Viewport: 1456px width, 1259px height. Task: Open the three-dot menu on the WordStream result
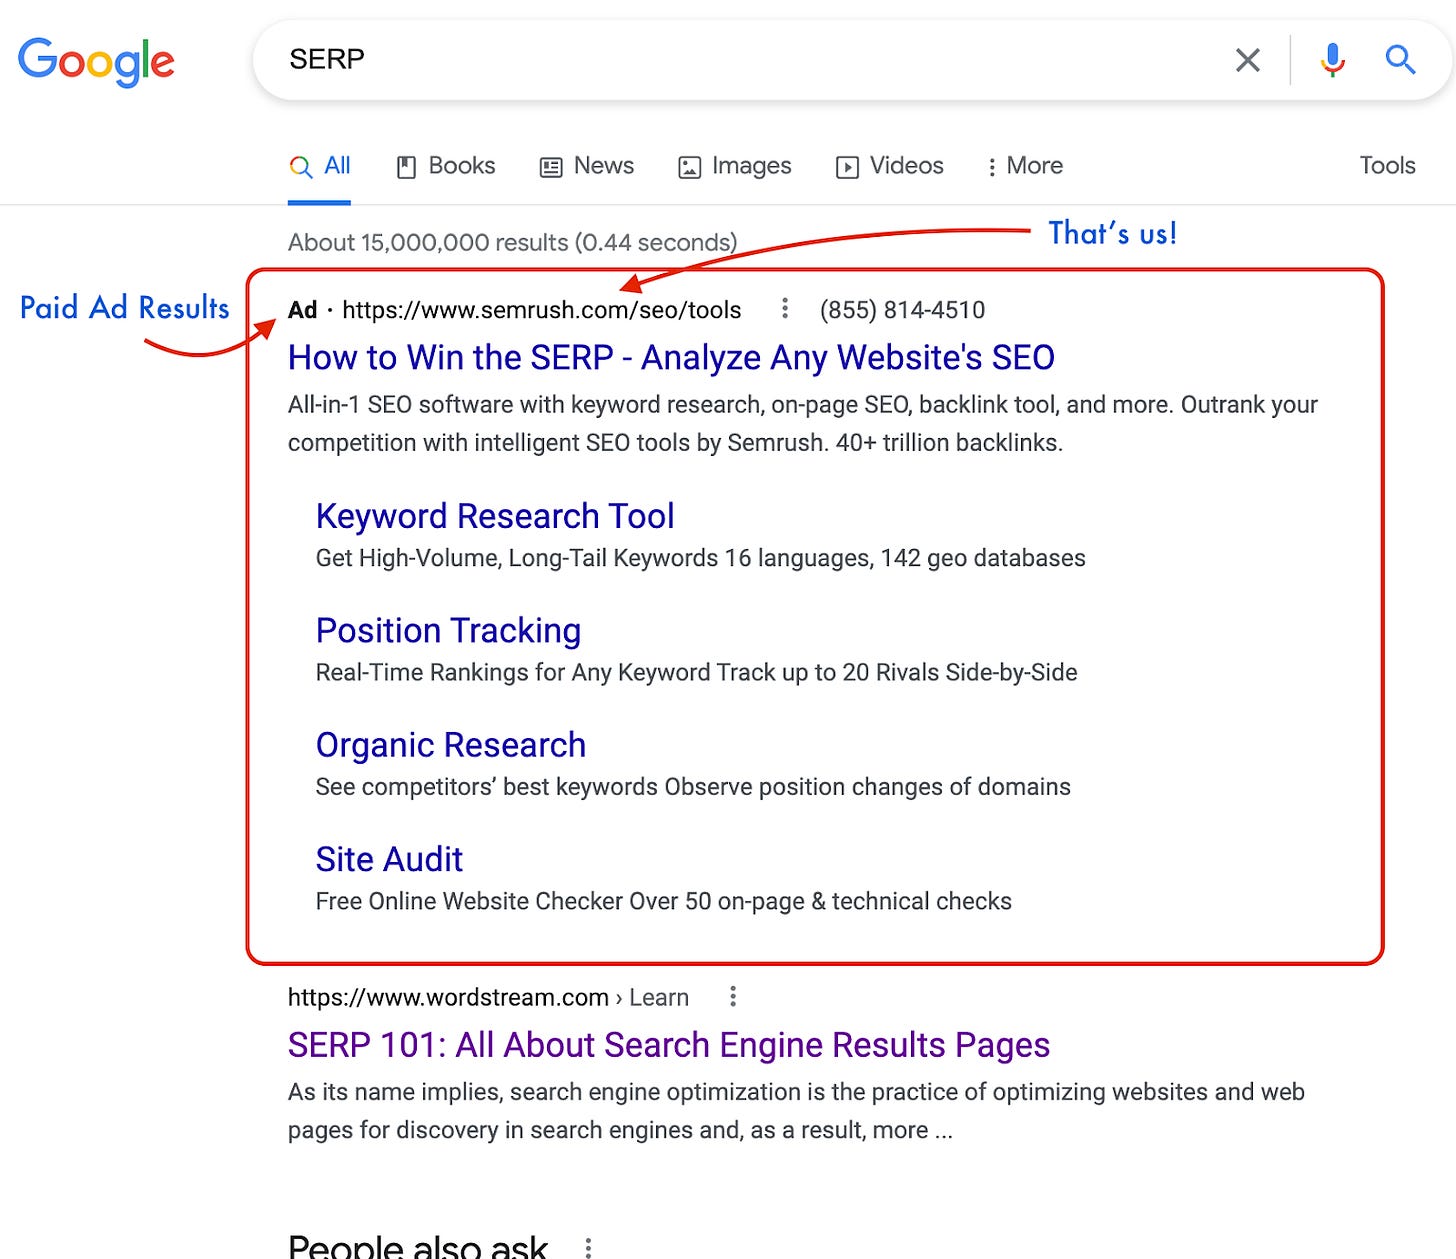pyautogui.click(x=733, y=996)
